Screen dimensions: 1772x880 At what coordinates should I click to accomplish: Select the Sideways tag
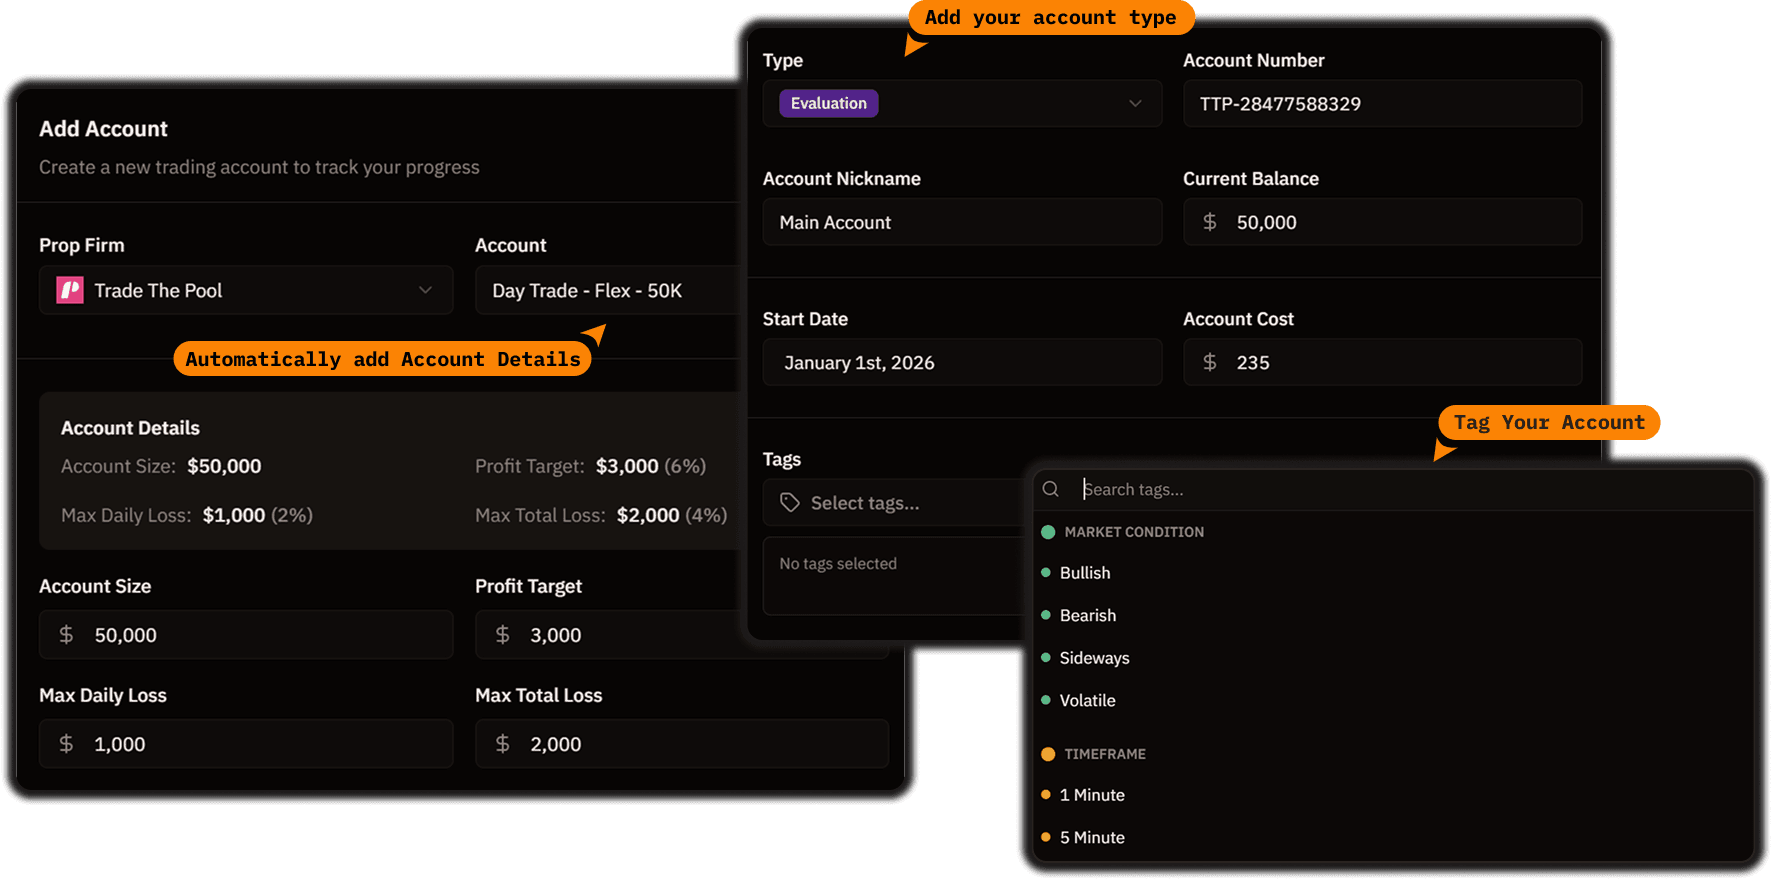pos(1094,658)
